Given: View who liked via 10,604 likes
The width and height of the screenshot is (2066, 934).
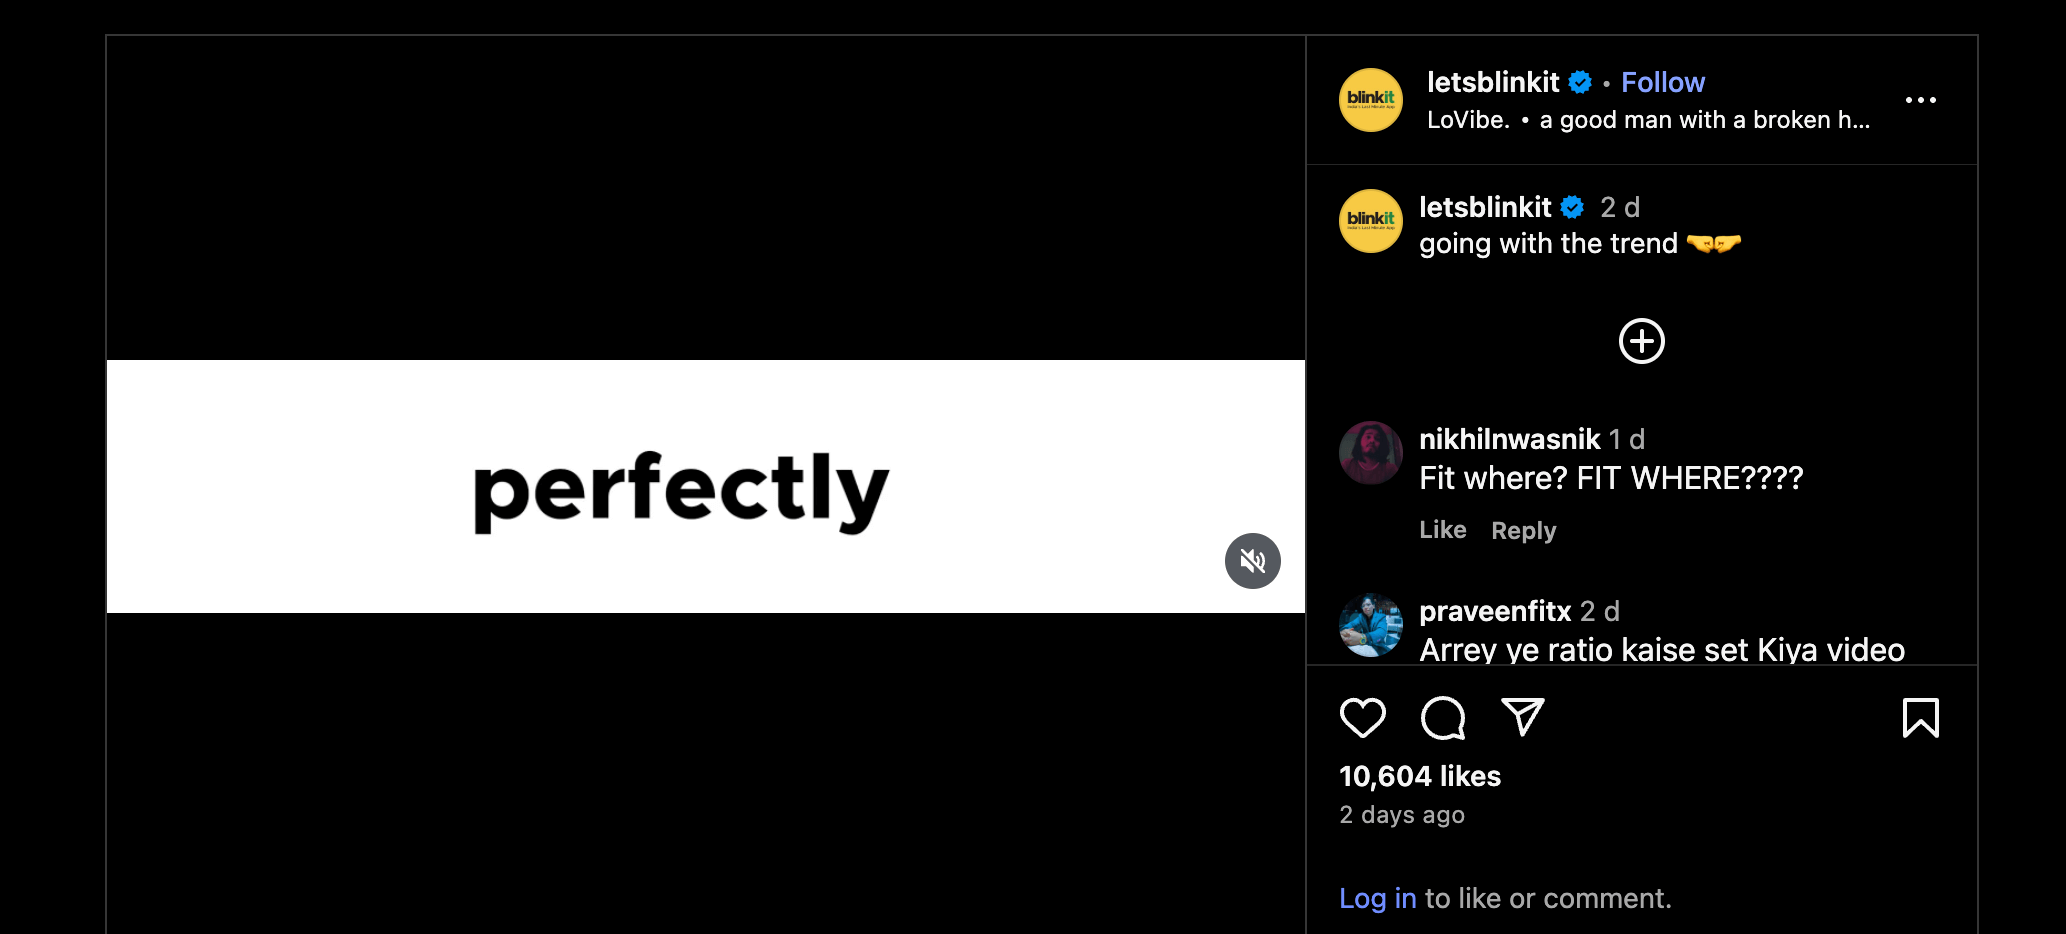Looking at the screenshot, I should 1420,776.
